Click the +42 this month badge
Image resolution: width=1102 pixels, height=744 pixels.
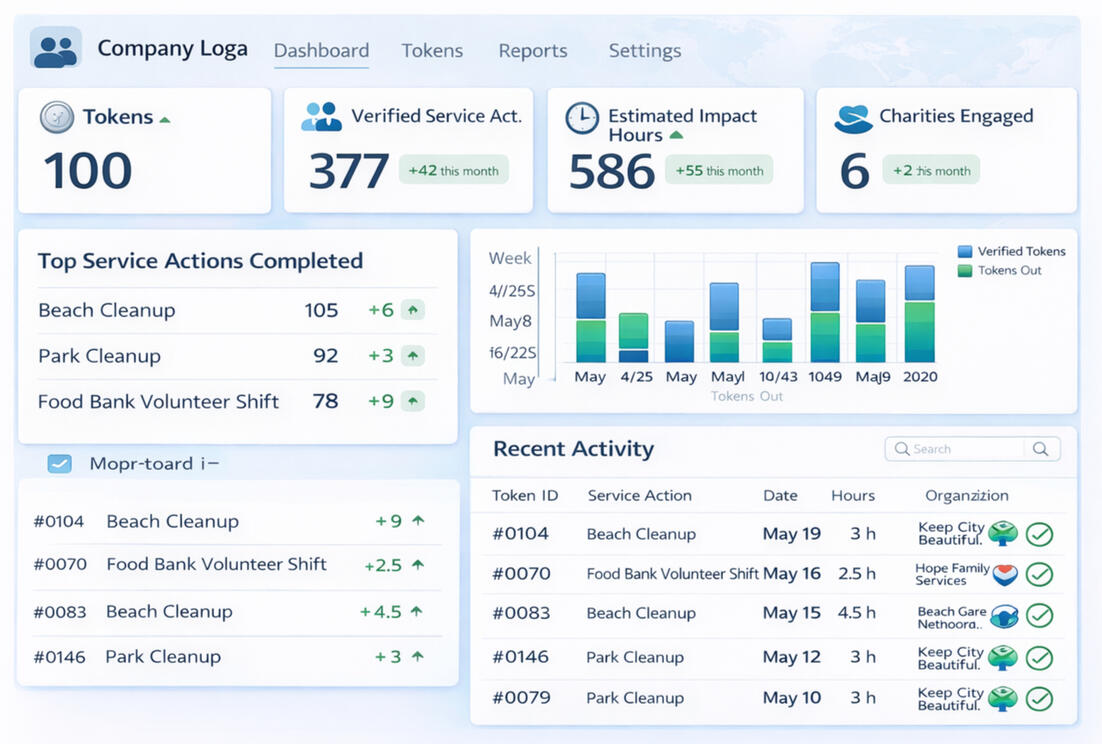(453, 170)
